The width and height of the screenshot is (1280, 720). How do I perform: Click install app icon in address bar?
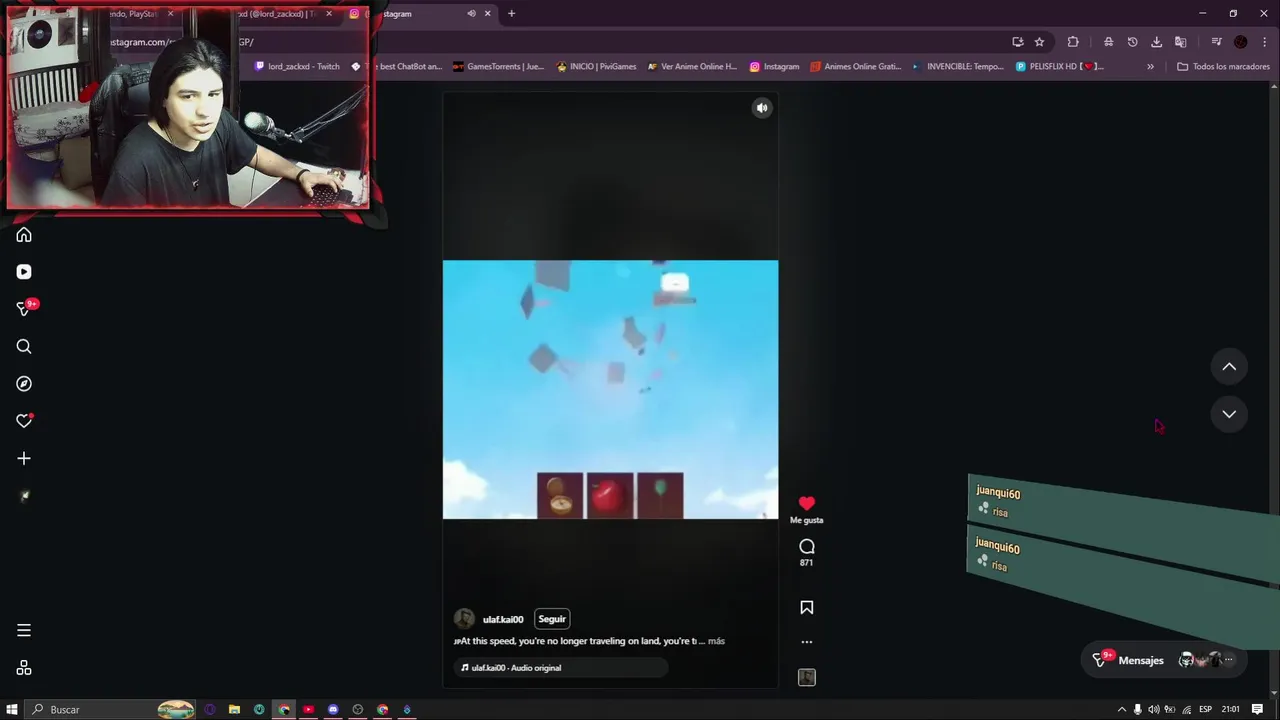1017,42
